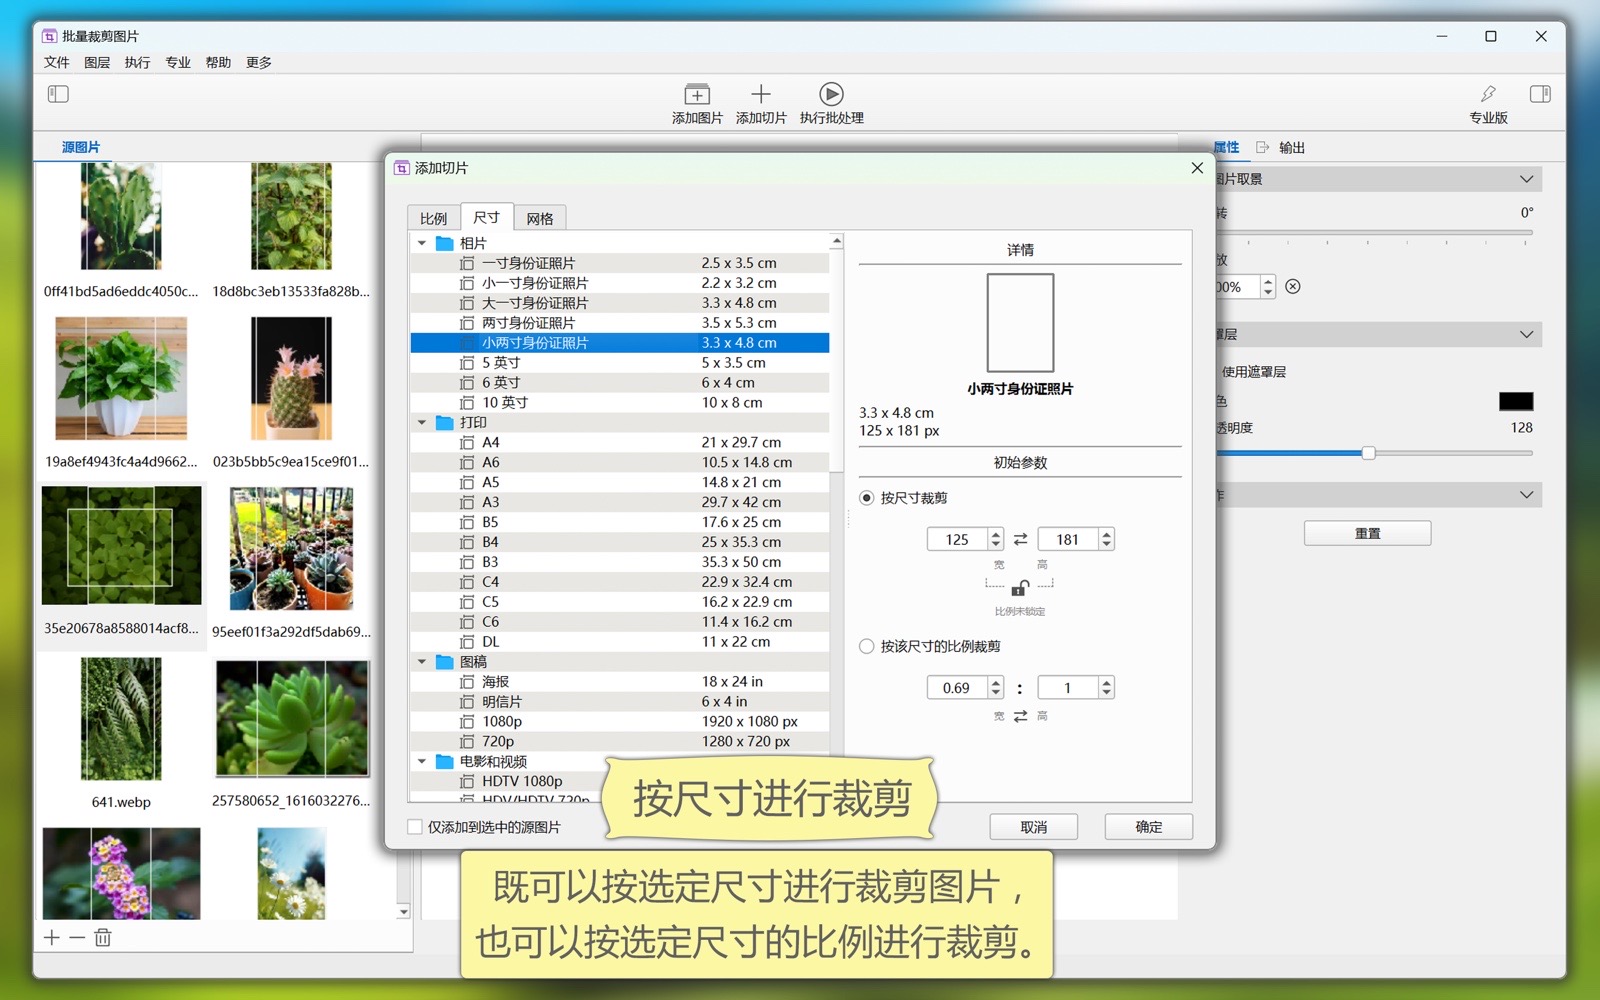
Task: Collapse the 图稿 folder group
Action: pos(422,662)
